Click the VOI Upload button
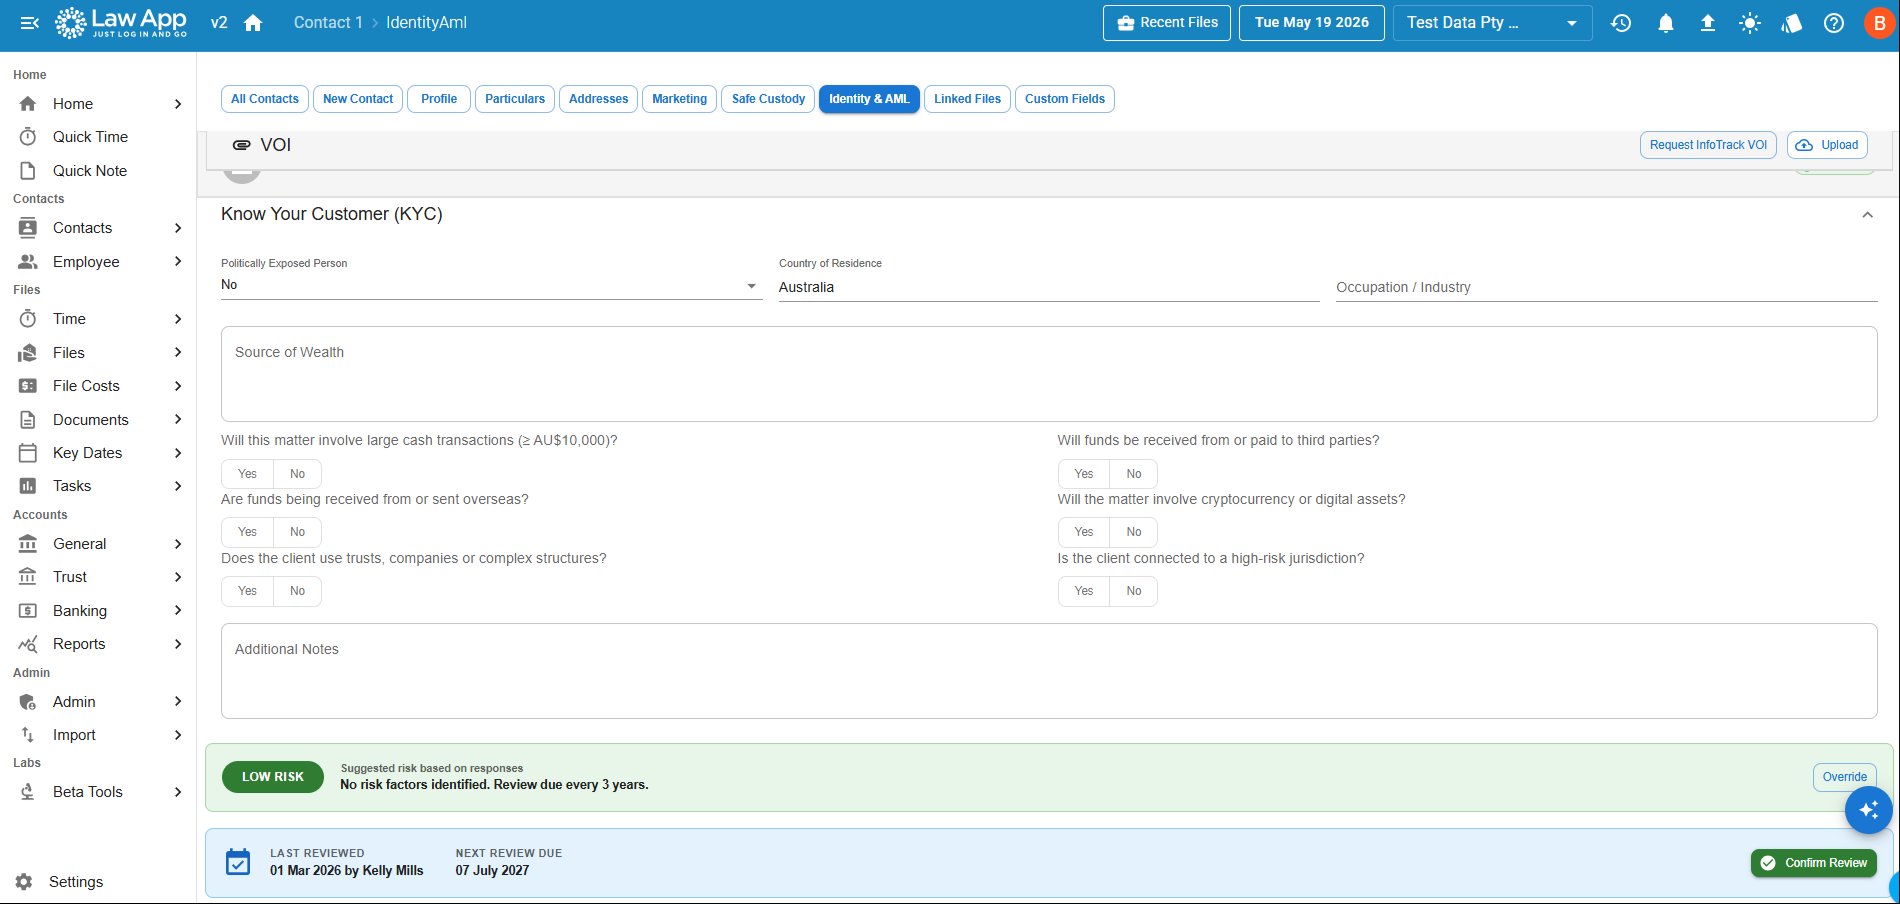The width and height of the screenshot is (1900, 904). tap(1827, 145)
